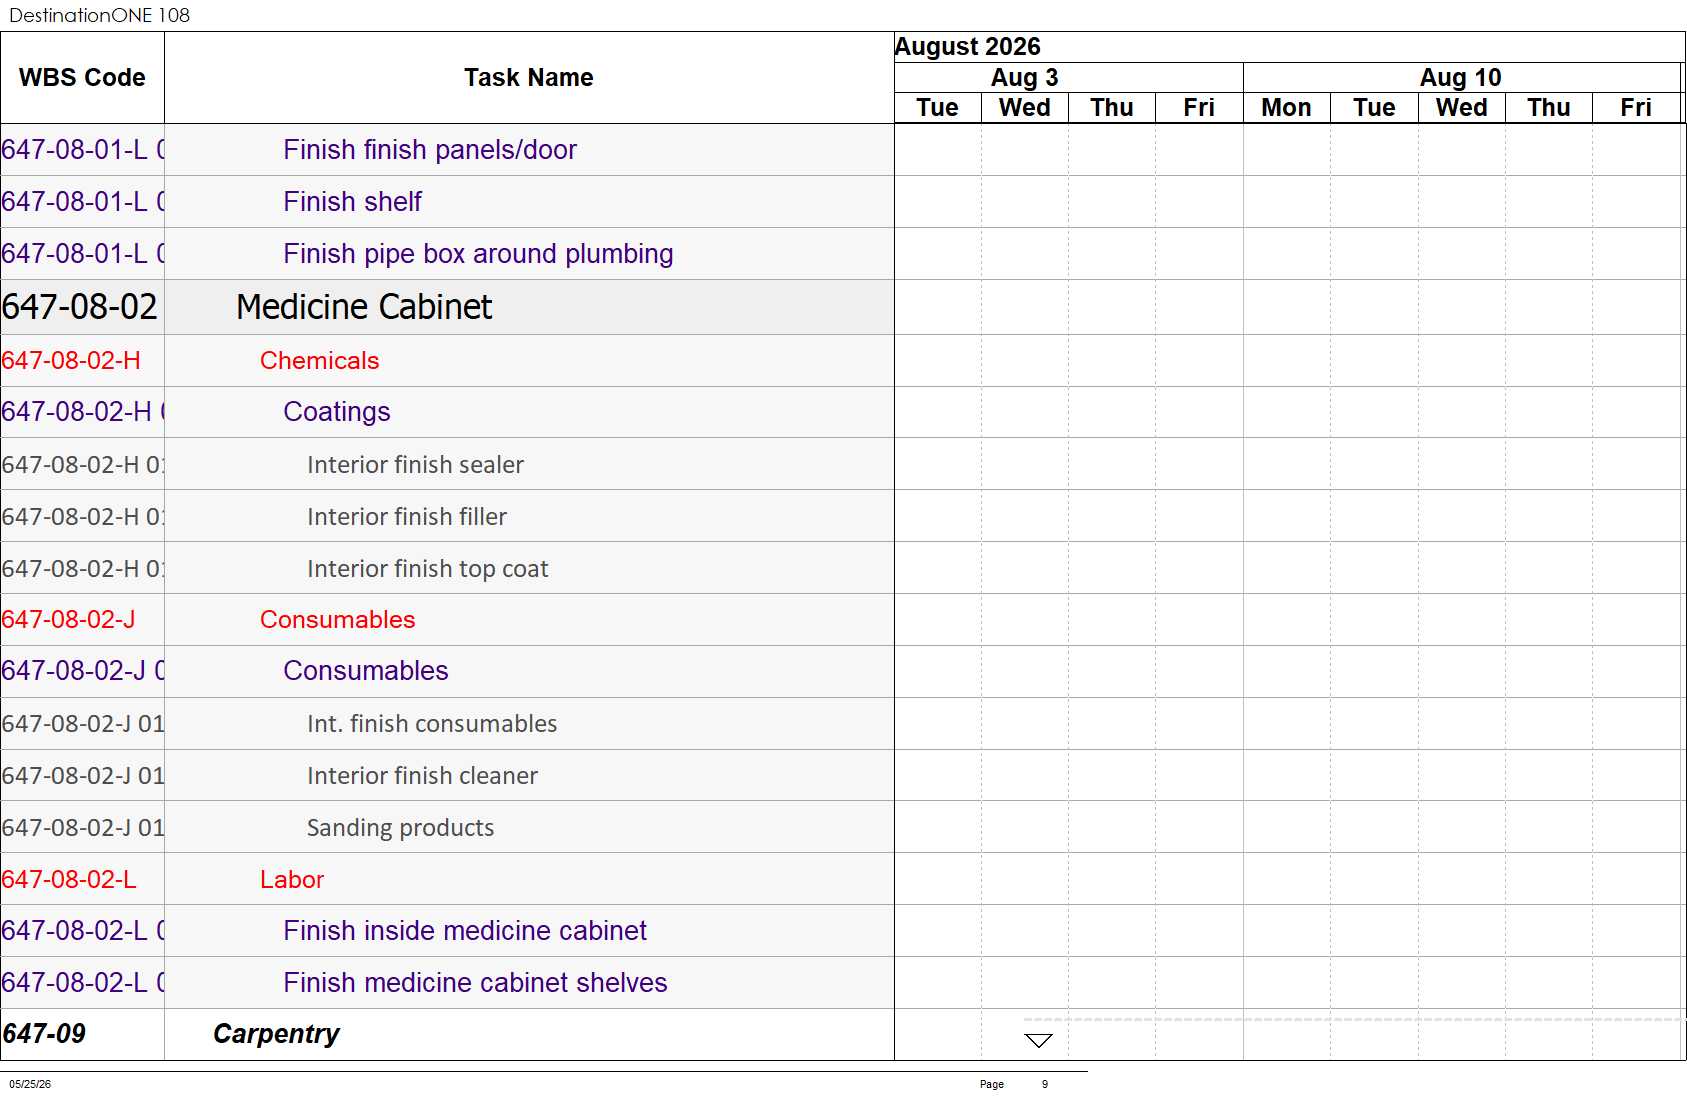Click the Aug 10 week header
1687x1097 pixels.
1460,78
